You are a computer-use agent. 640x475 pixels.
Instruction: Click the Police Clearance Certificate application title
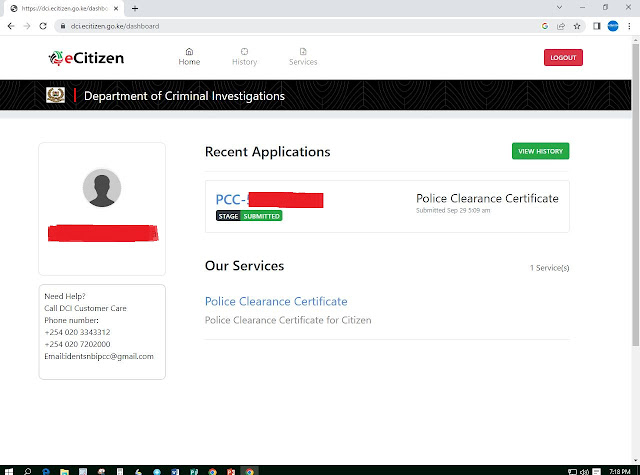pyautogui.click(x=487, y=198)
